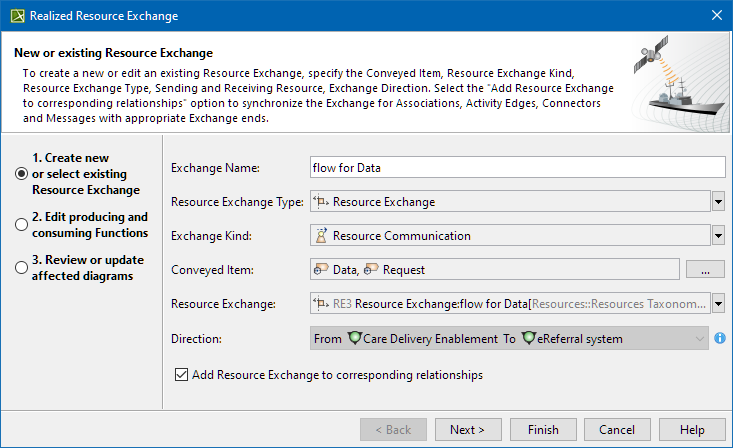Select Review or update affected diagrams
The width and height of the screenshot is (733, 448).
tap(22, 268)
